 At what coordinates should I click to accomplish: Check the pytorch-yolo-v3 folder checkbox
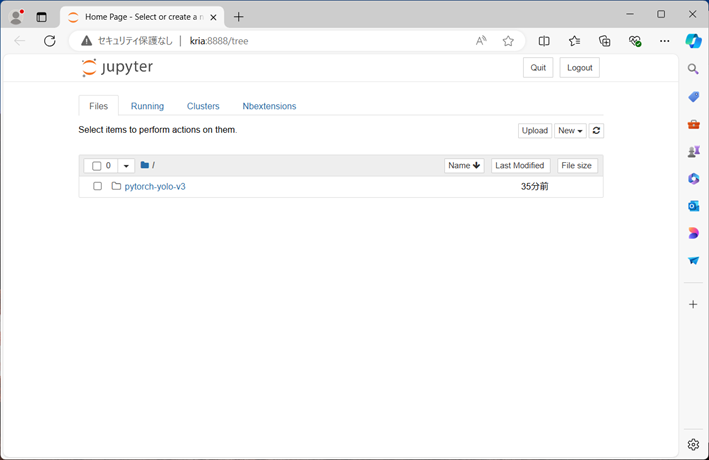pos(97,186)
